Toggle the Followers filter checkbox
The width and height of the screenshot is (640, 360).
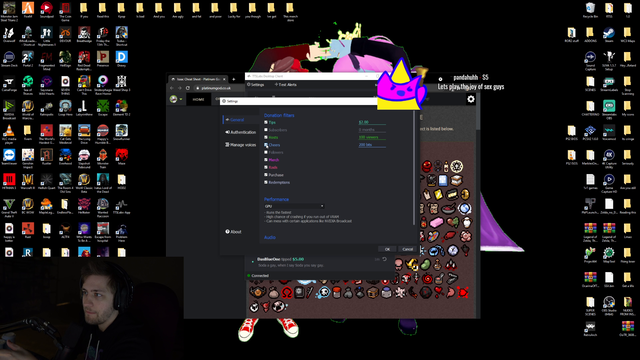pos(266,152)
